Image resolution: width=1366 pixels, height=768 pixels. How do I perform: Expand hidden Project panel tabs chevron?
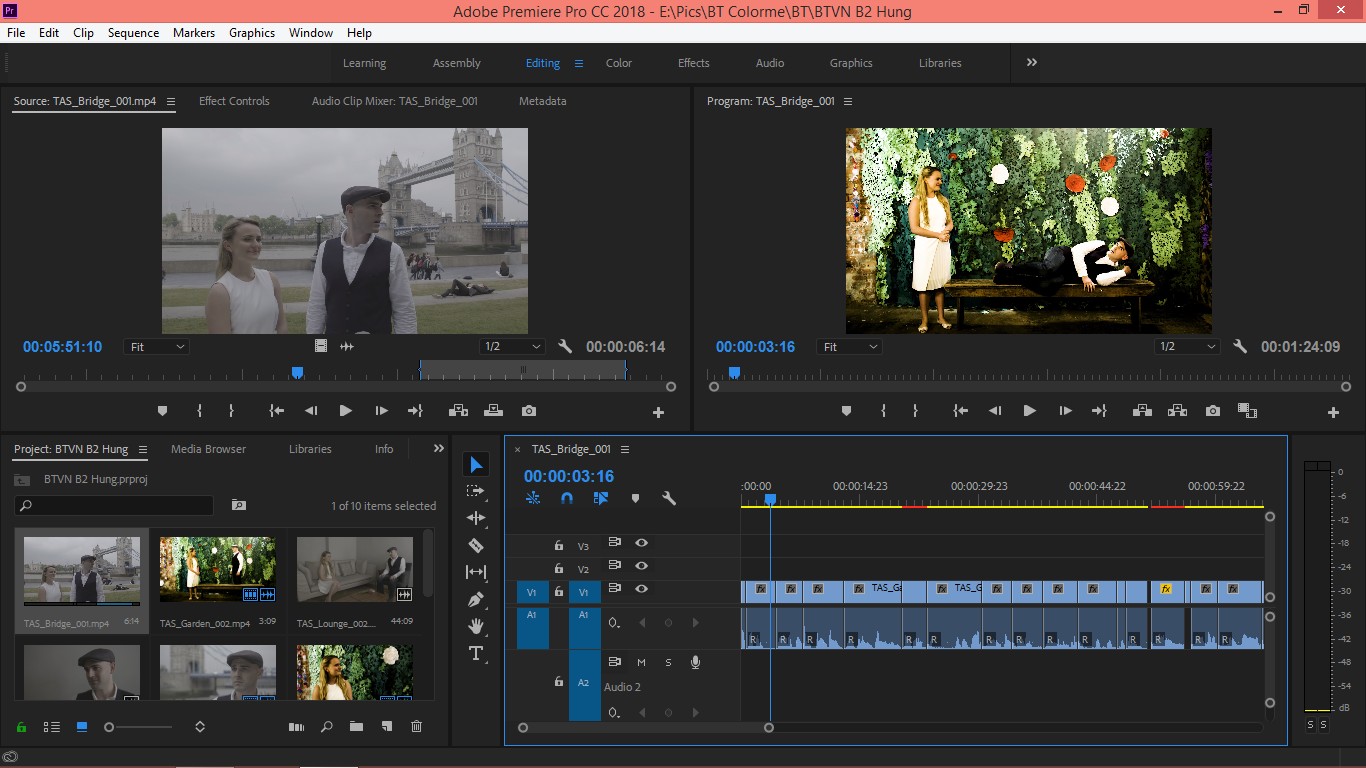point(438,449)
